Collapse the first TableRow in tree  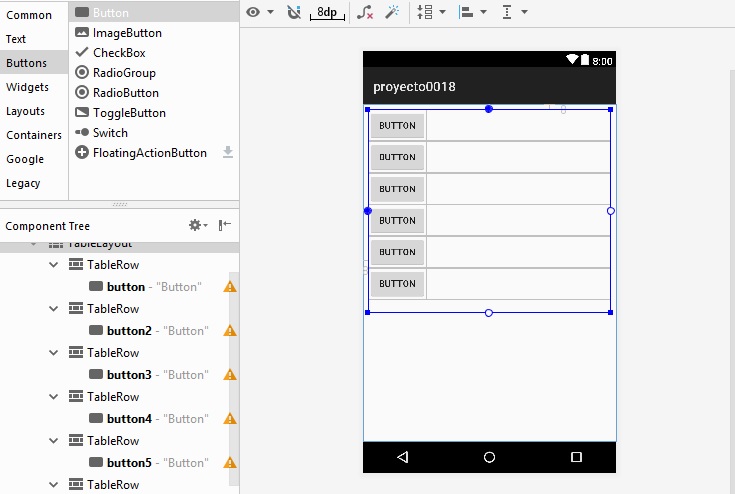(x=54, y=265)
